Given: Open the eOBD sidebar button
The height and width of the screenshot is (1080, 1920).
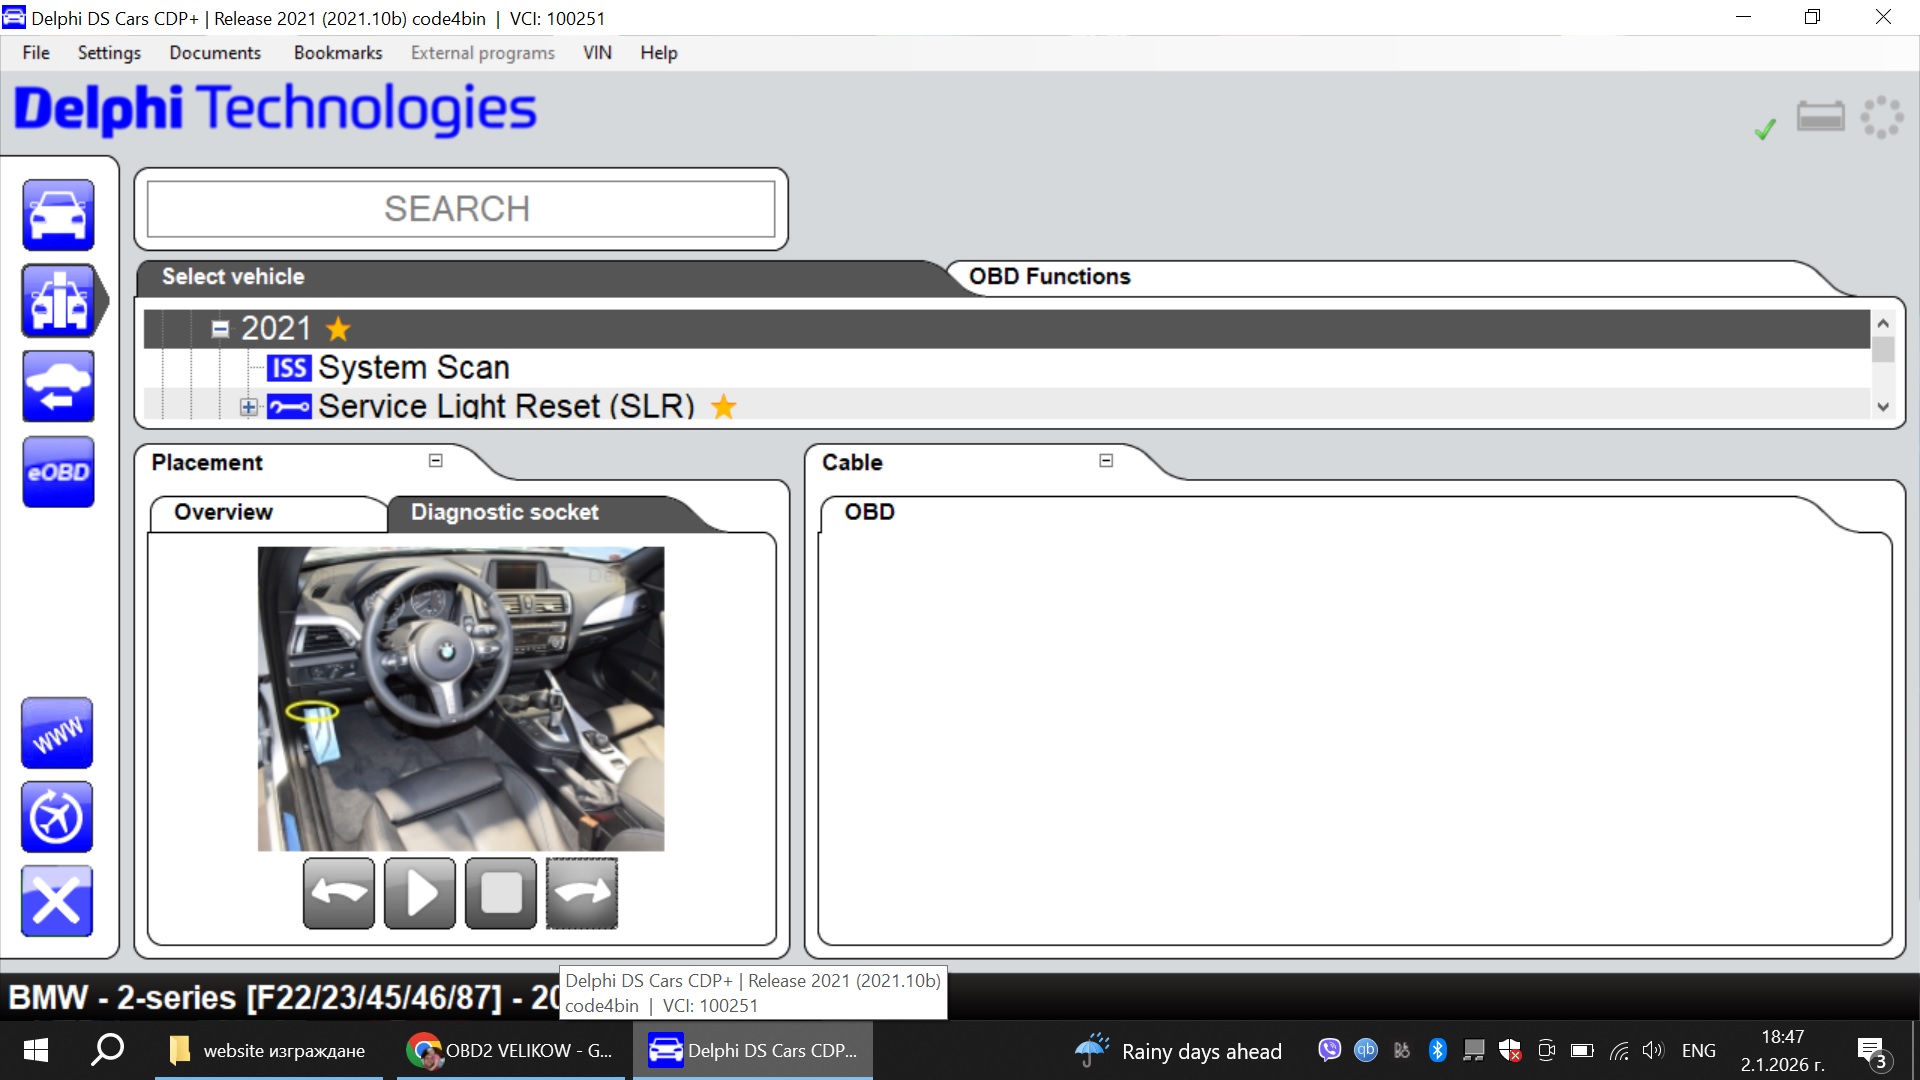Looking at the screenshot, I should coord(58,472).
